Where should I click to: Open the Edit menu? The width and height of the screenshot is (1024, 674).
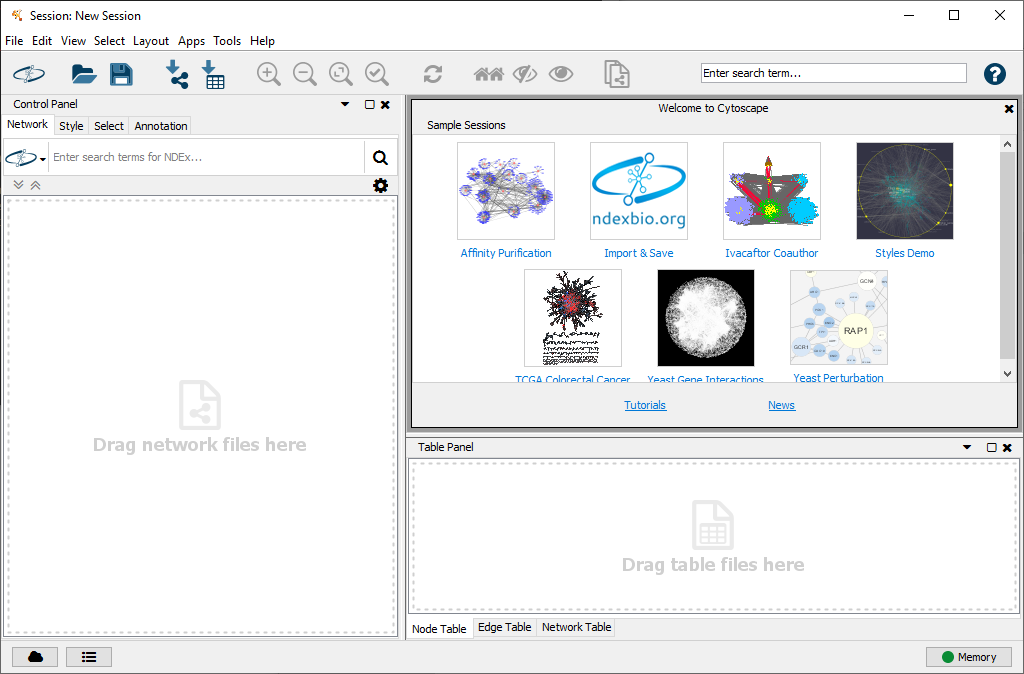[x=42, y=40]
